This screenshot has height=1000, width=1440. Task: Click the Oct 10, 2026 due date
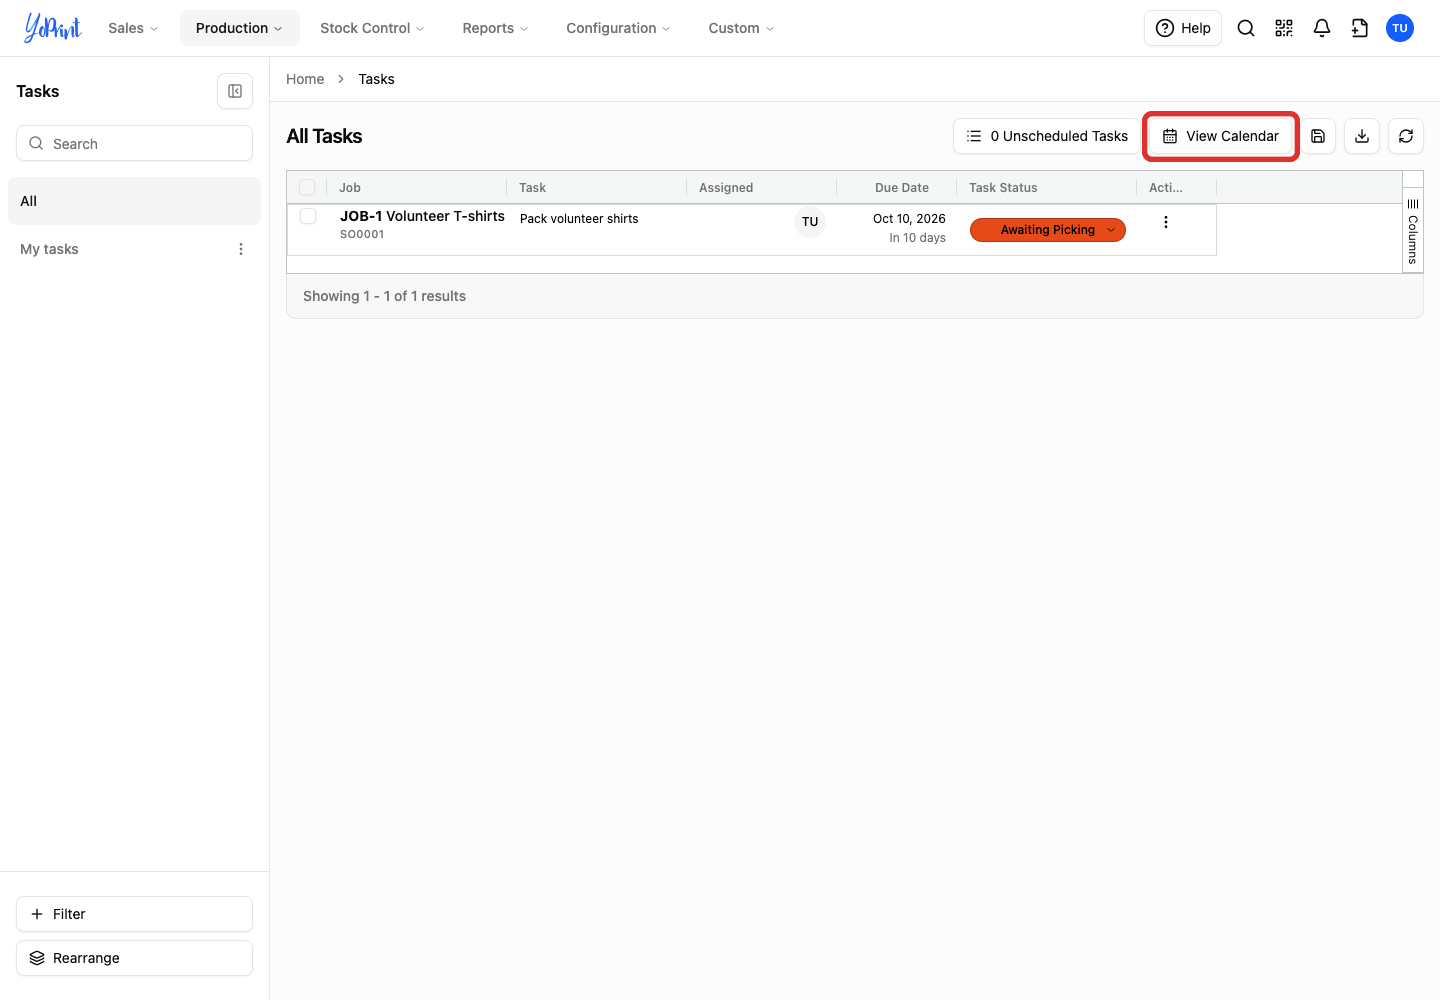click(x=909, y=219)
